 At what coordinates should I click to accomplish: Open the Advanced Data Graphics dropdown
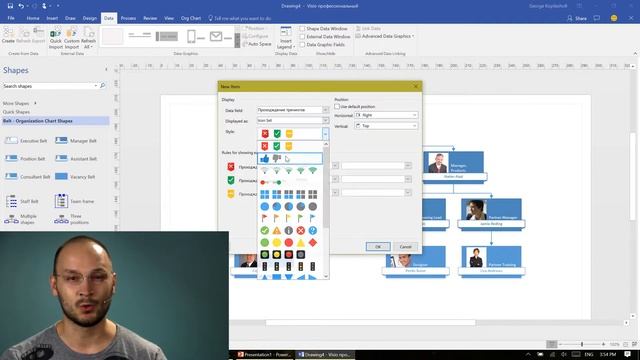pos(385,36)
